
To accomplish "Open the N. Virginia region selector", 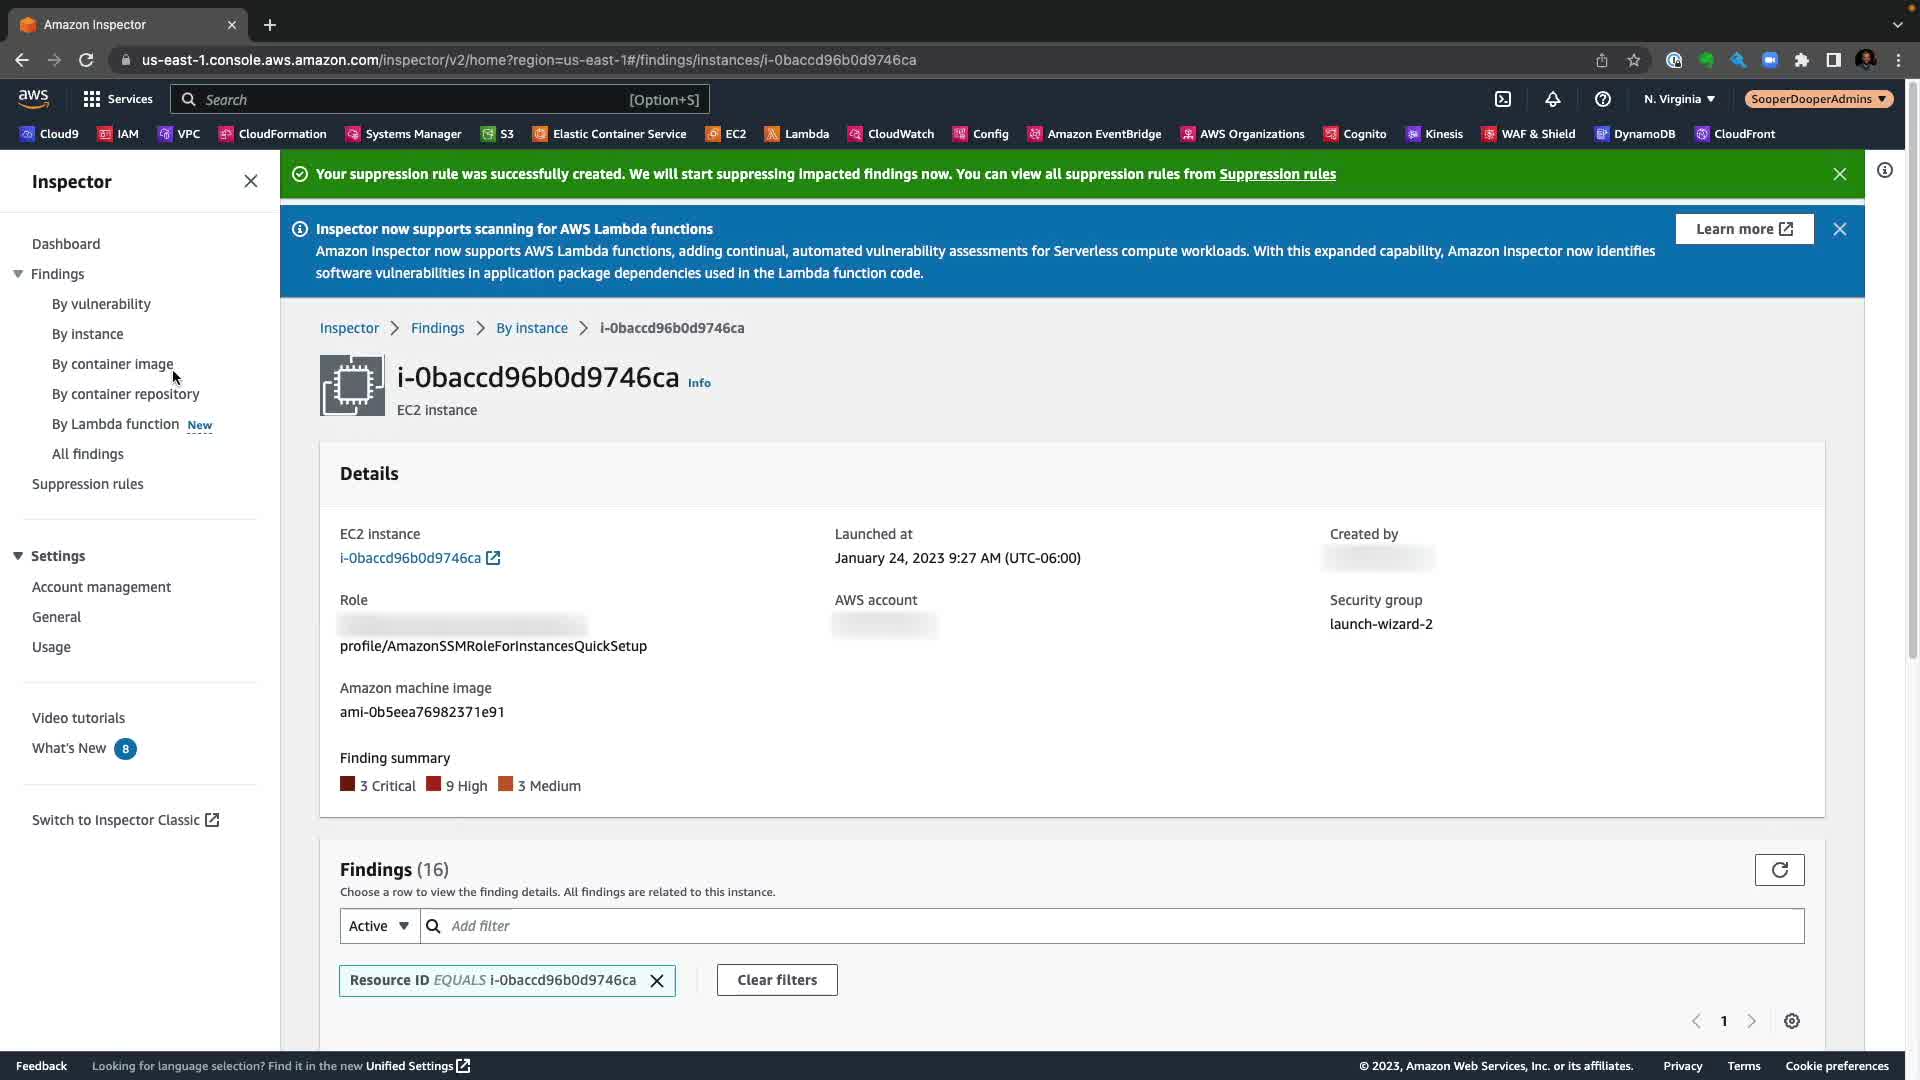I will (1679, 99).
